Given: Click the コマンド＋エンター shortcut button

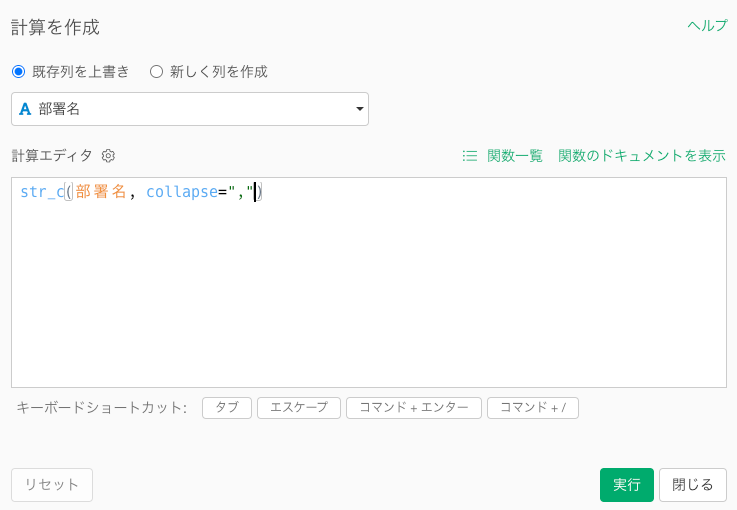Looking at the screenshot, I should (413, 408).
